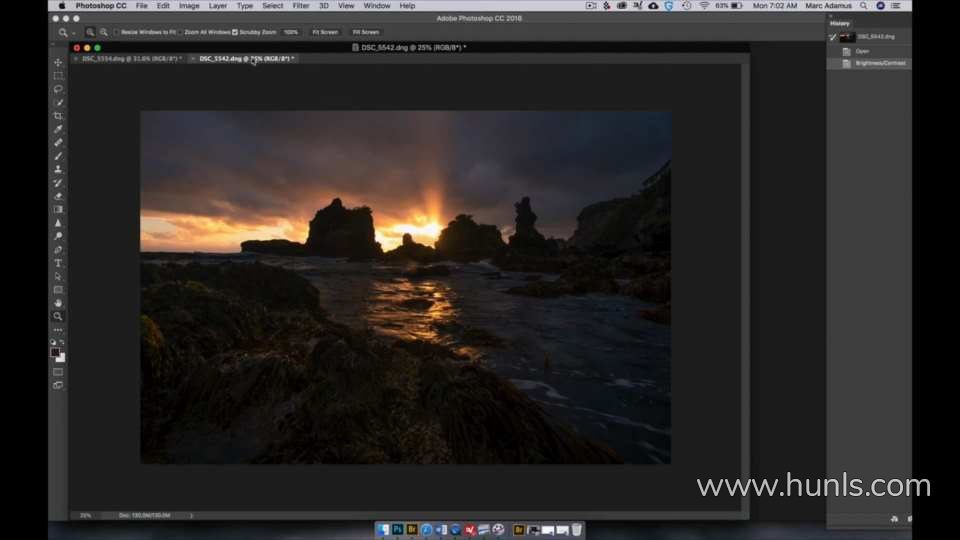
Task: Switch to the DSC_5554.dng document tab
Action: point(129,59)
